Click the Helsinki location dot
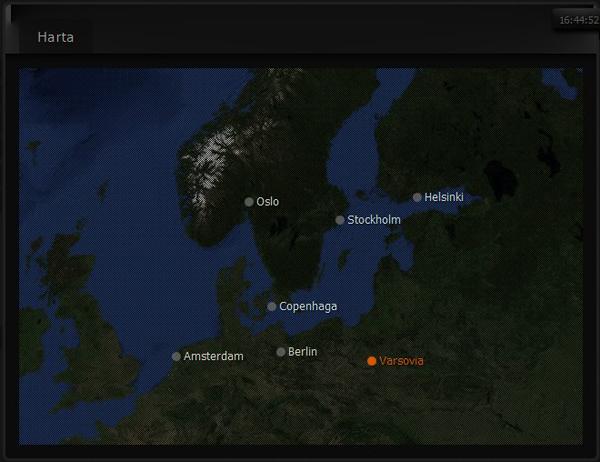The height and width of the screenshot is (462, 600). pos(417,198)
